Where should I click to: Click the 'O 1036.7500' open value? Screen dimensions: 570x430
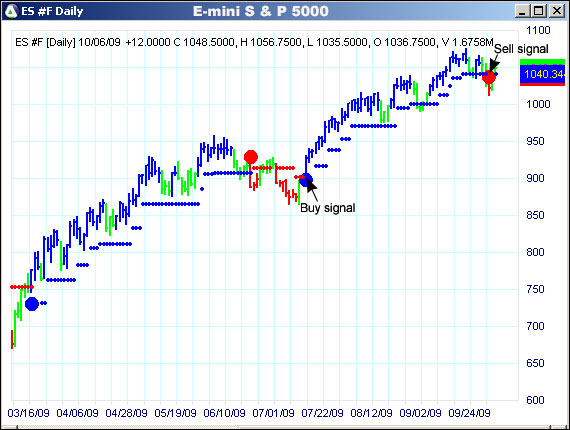[405, 42]
